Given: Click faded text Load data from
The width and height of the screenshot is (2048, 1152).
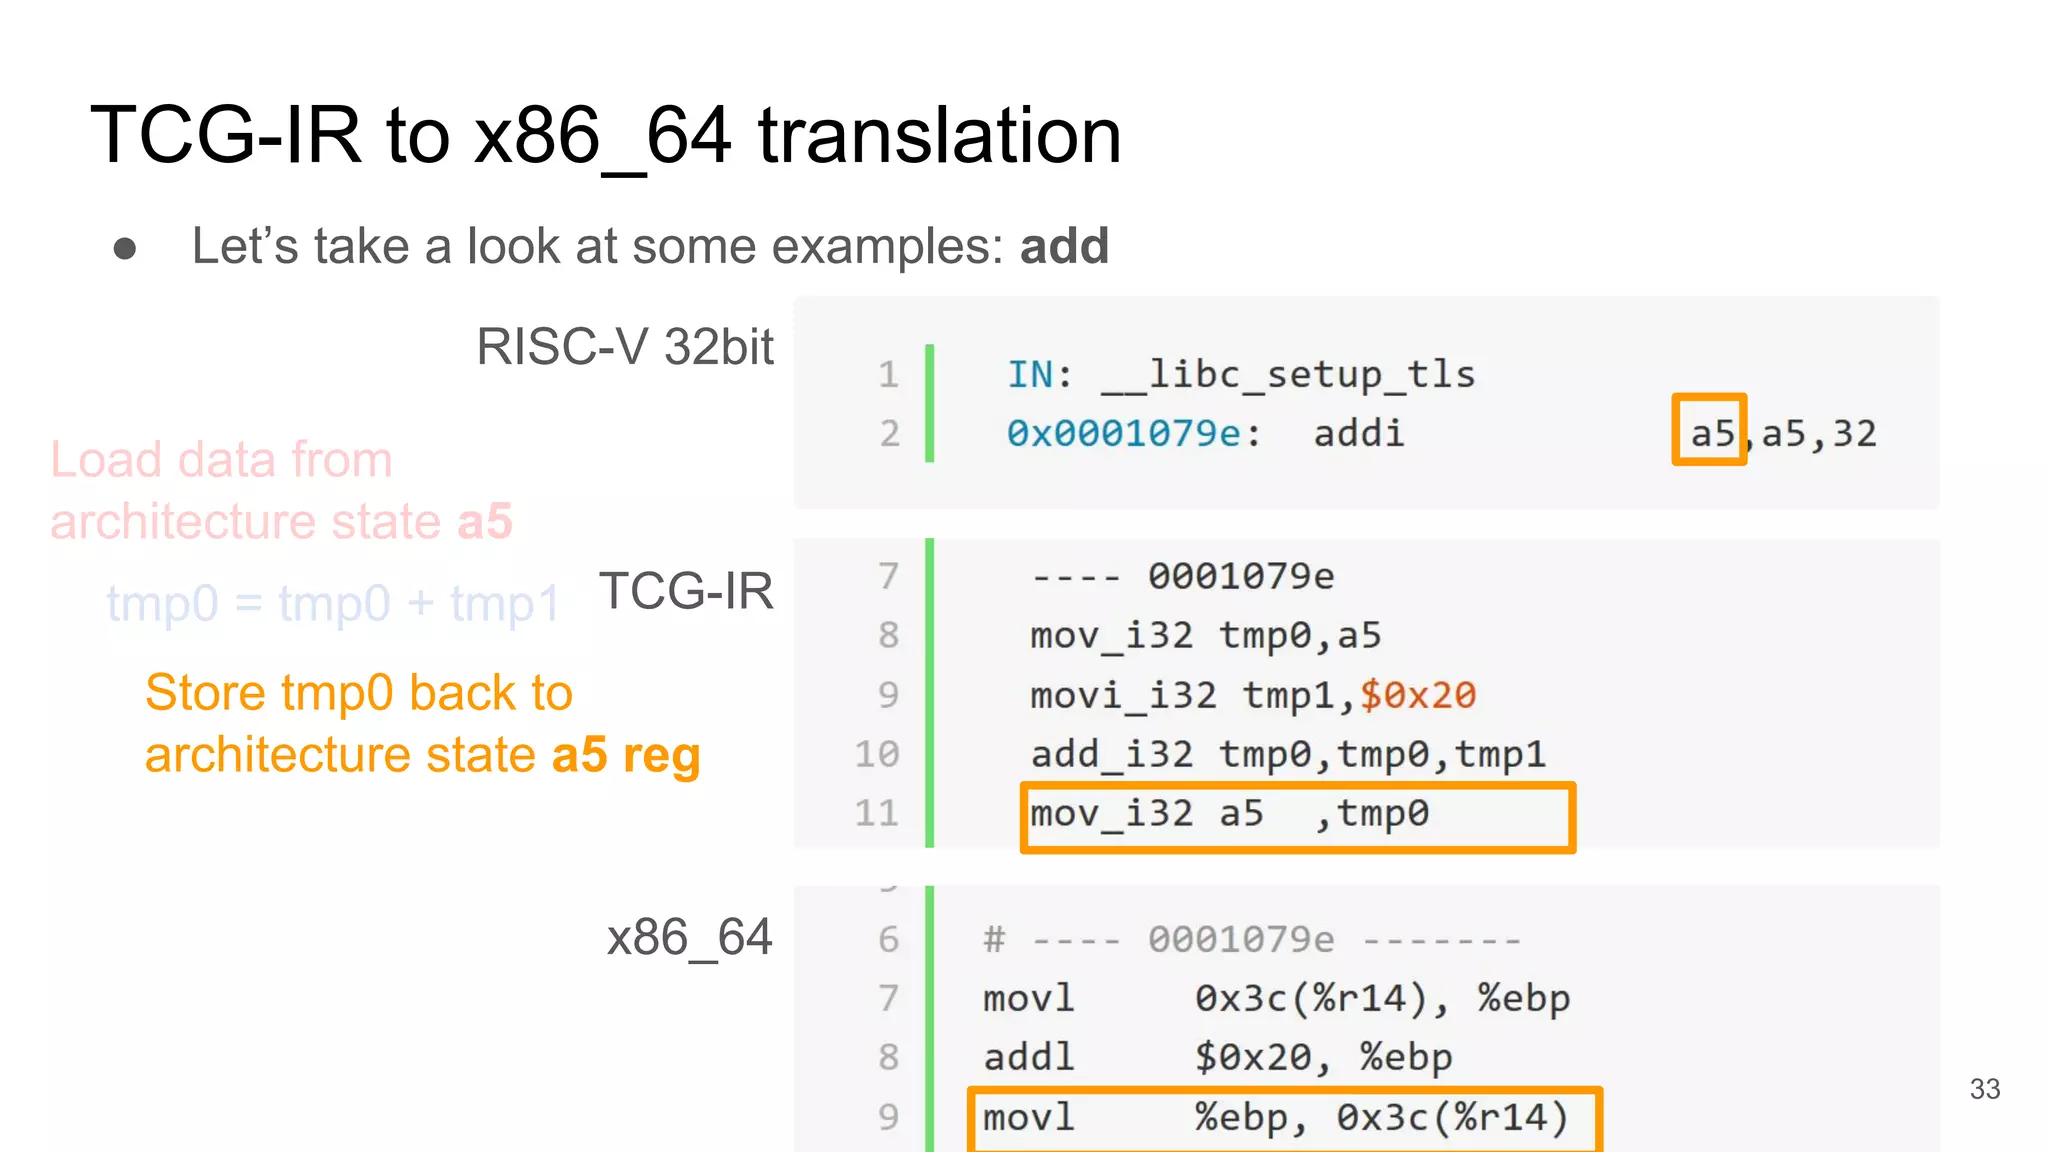Looking at the screenshot, I should tap(221, 460).
